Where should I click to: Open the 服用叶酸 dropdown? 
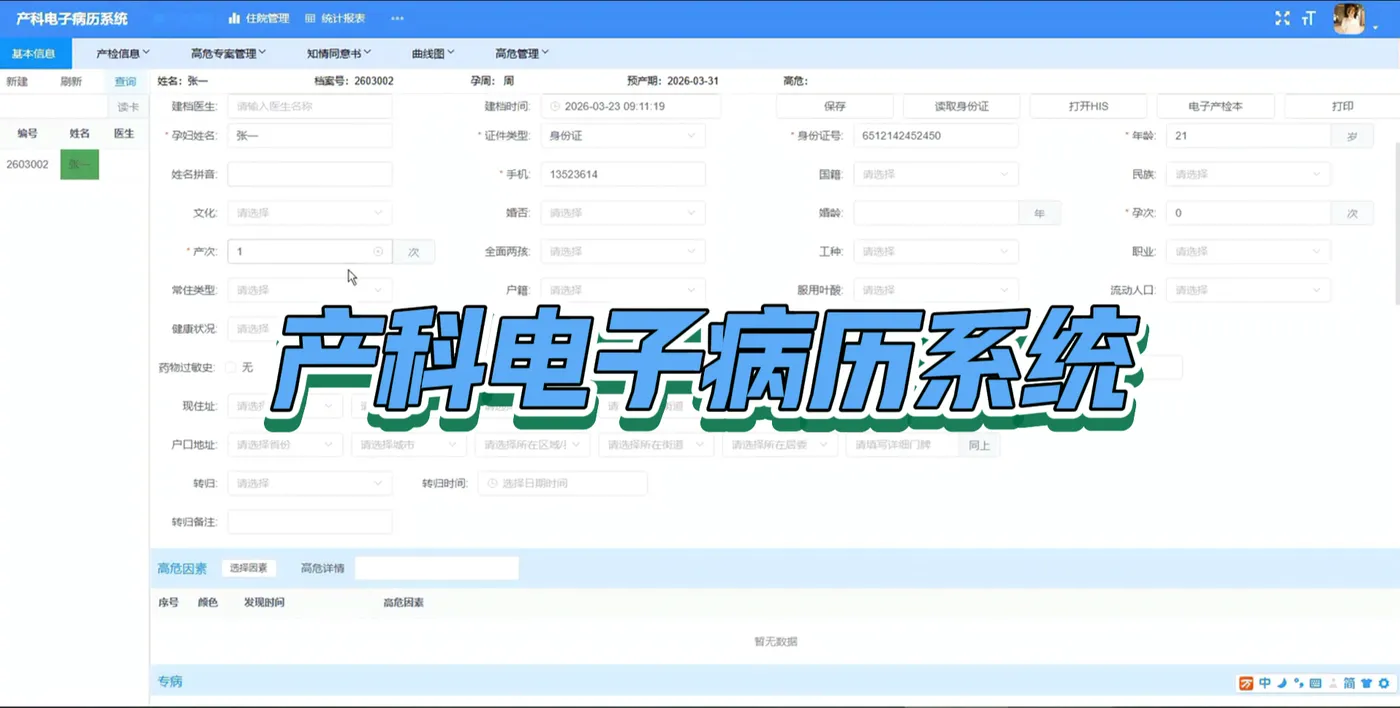click(935, 290)
